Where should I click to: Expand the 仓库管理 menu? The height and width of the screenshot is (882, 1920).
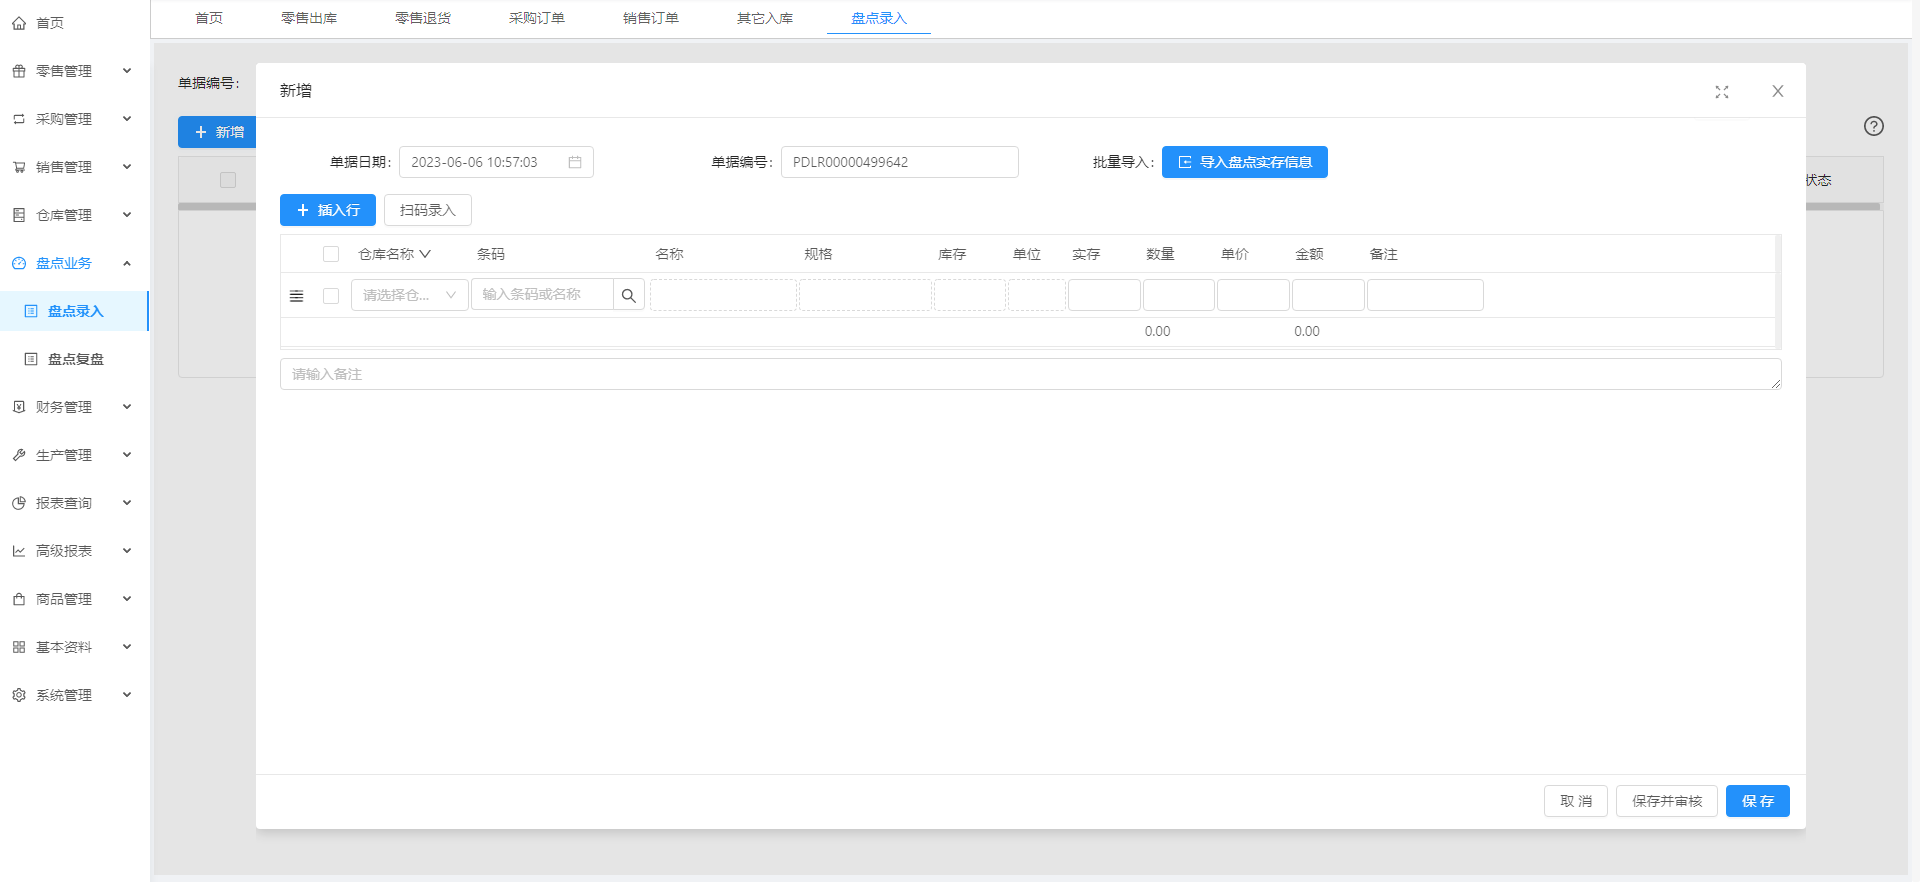(x=127, y=215)
